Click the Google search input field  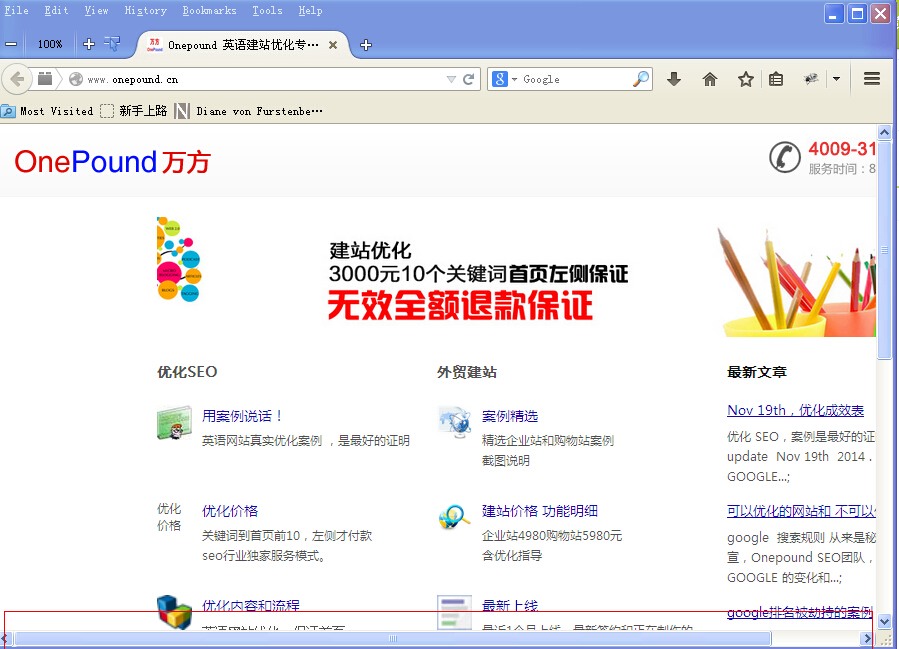click(576, 79)
